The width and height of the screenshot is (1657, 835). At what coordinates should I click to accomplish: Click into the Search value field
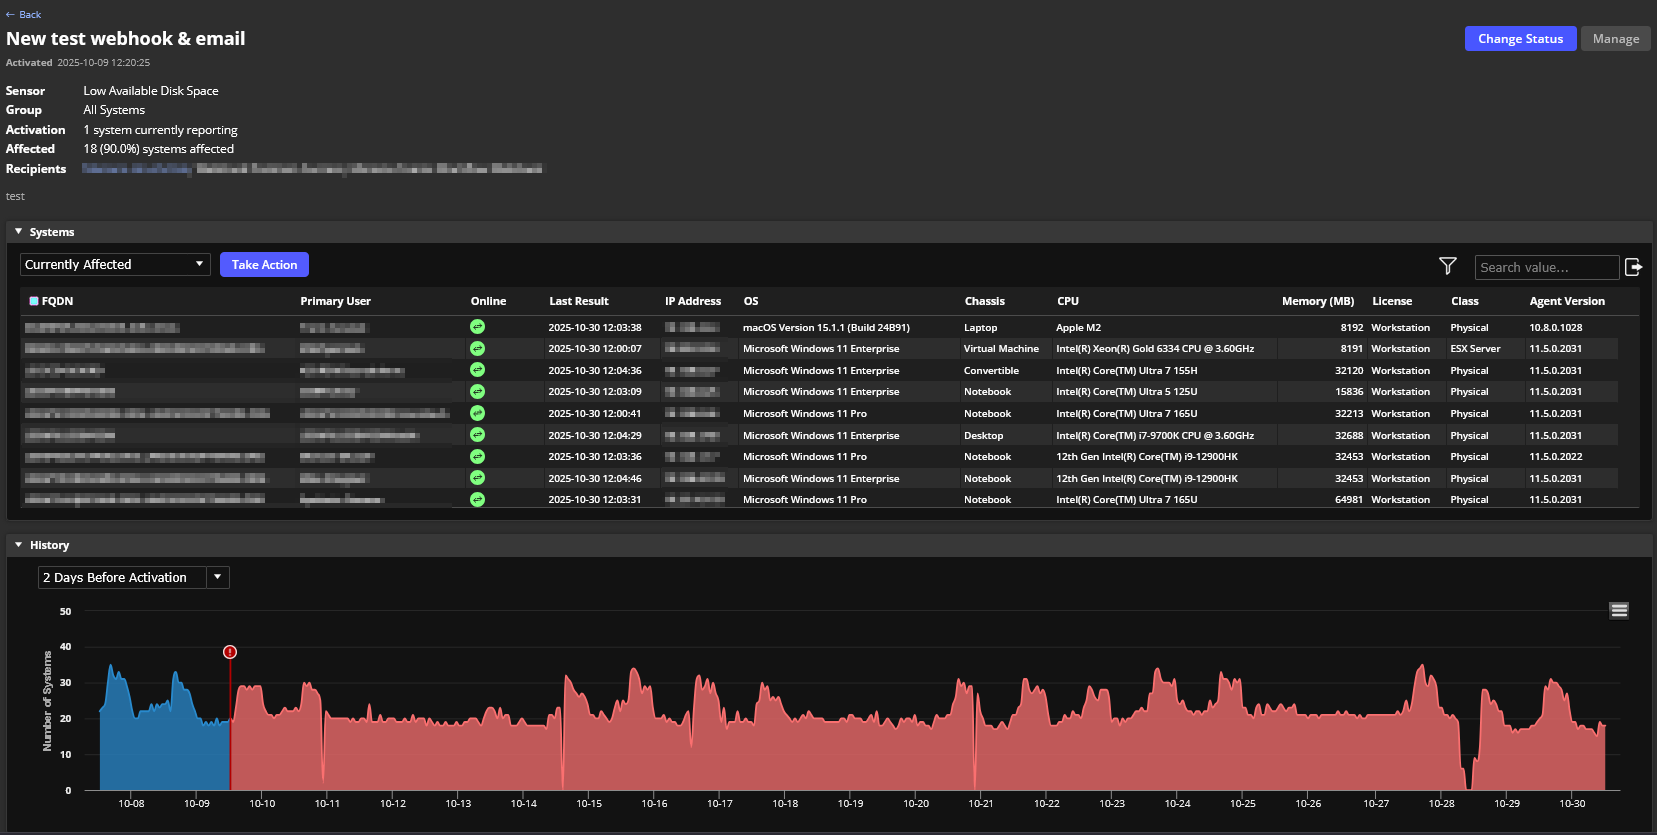(x=1545, y=268)
